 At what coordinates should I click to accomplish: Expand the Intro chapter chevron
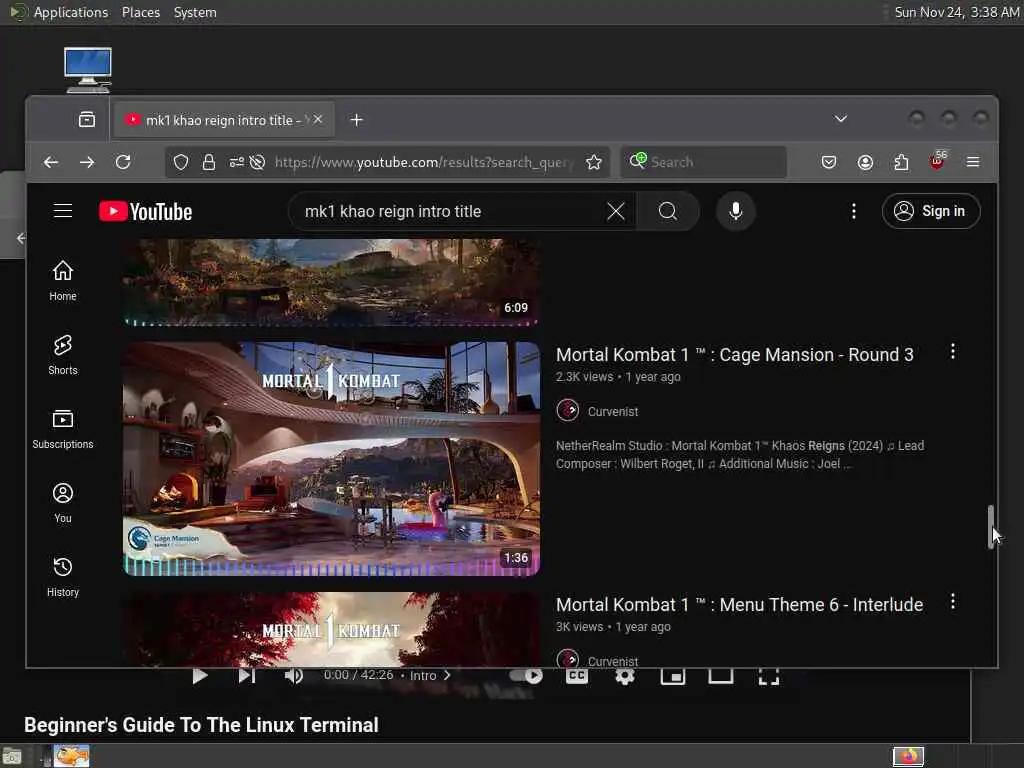pyautogui.click(x=447, y=675)
